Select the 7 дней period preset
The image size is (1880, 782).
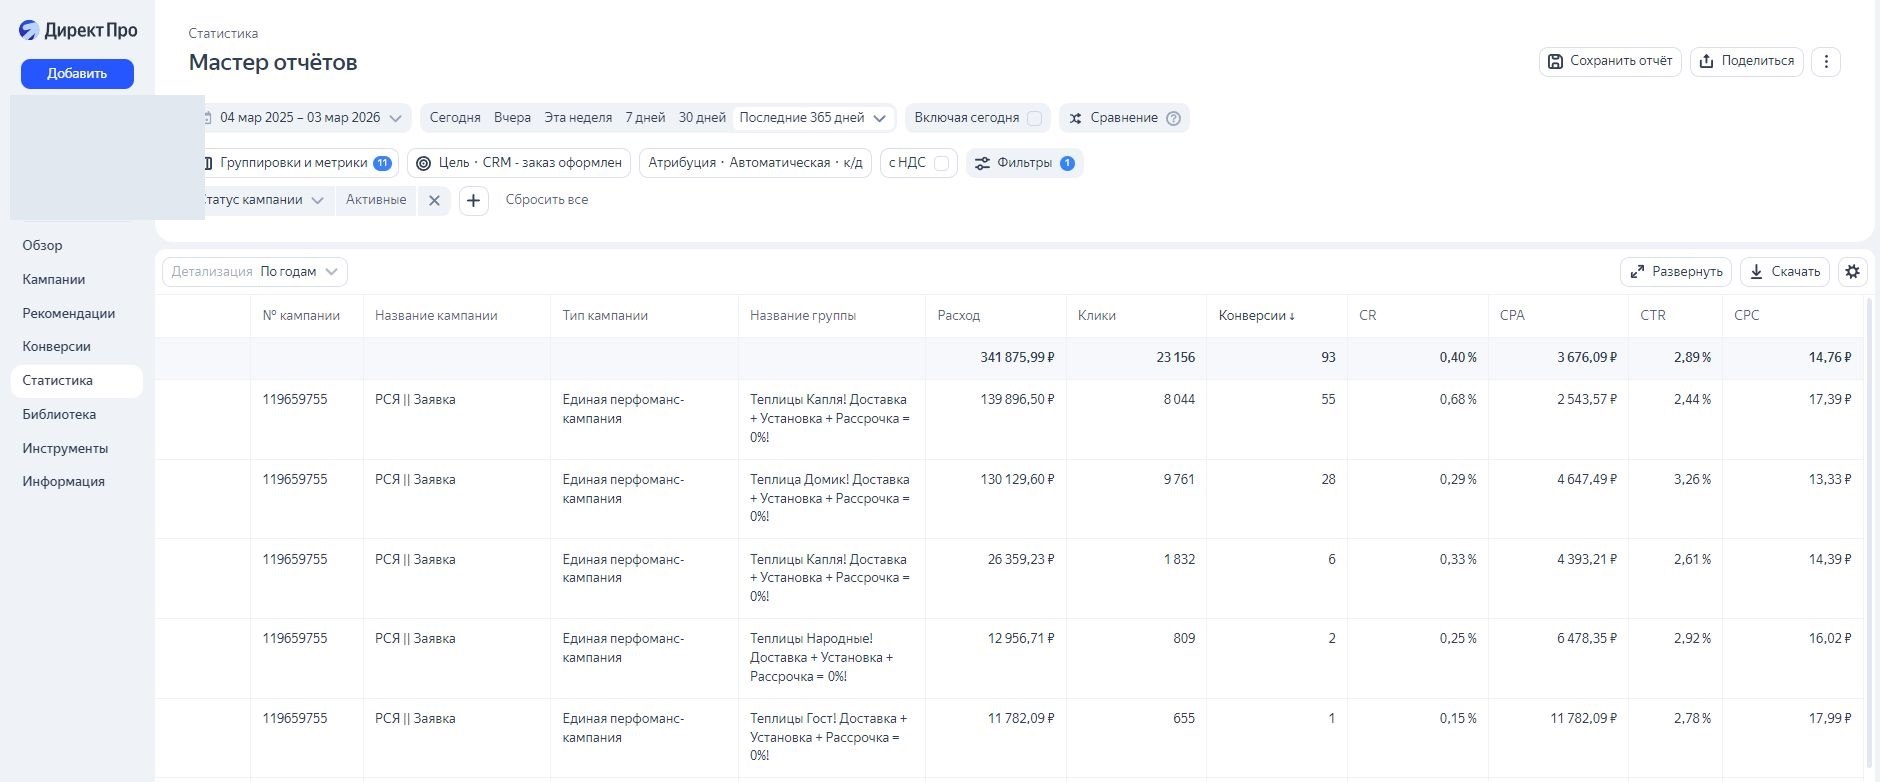tap(645, 118)
